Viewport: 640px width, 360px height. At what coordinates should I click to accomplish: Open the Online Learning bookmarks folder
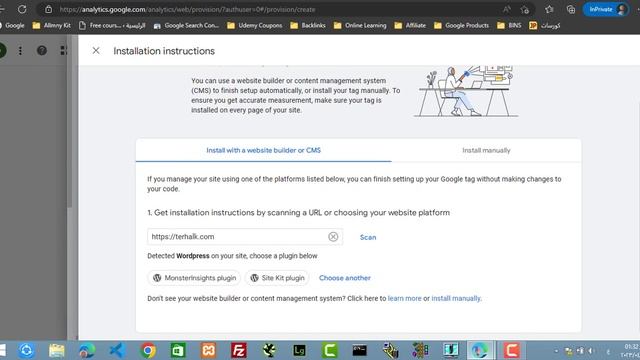pos(360,25)
